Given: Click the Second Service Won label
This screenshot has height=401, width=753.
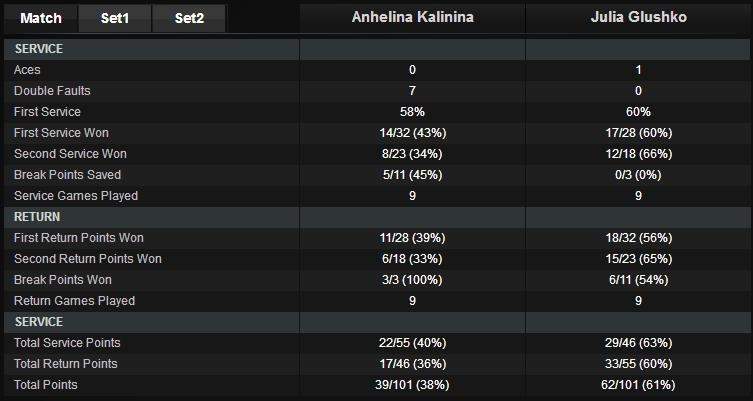Looking at the screenshot, I should [x=70, y=154].
